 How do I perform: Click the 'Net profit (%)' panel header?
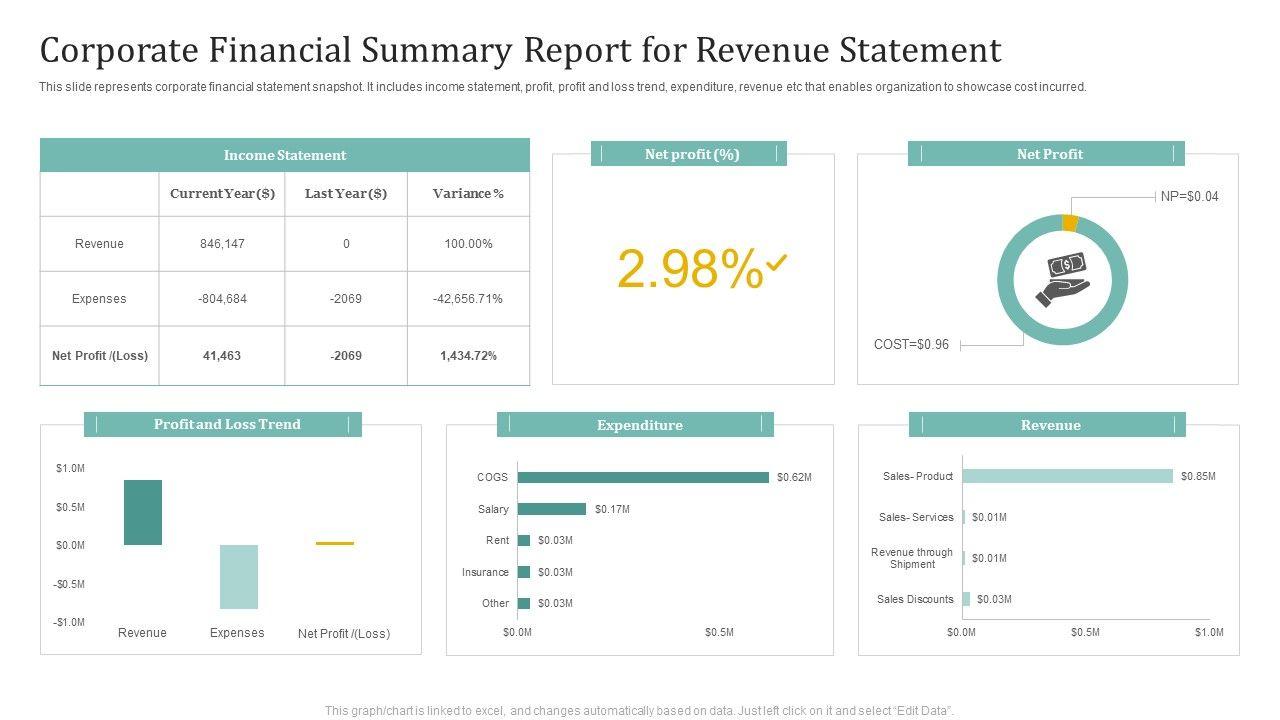[691, 154]
